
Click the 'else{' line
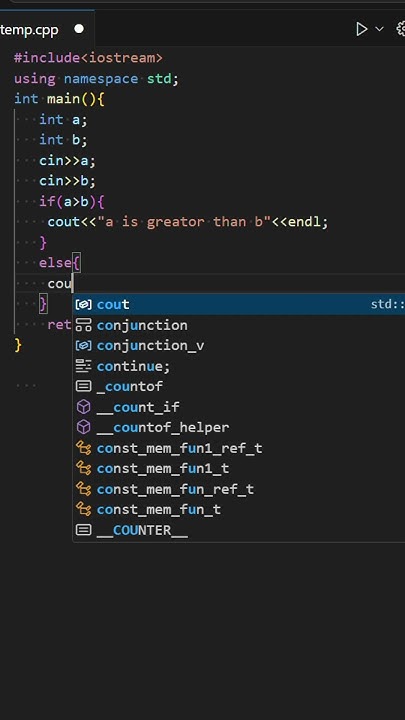(60, 263)
